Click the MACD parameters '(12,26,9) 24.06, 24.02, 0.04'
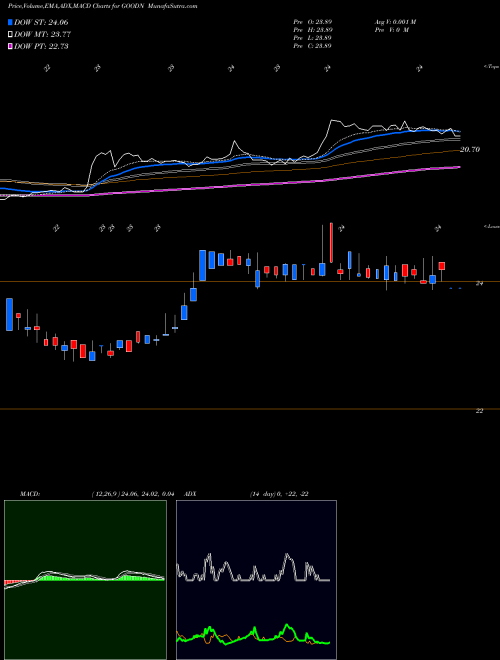Viewport: 500px width, 660px height. [133, 494]
